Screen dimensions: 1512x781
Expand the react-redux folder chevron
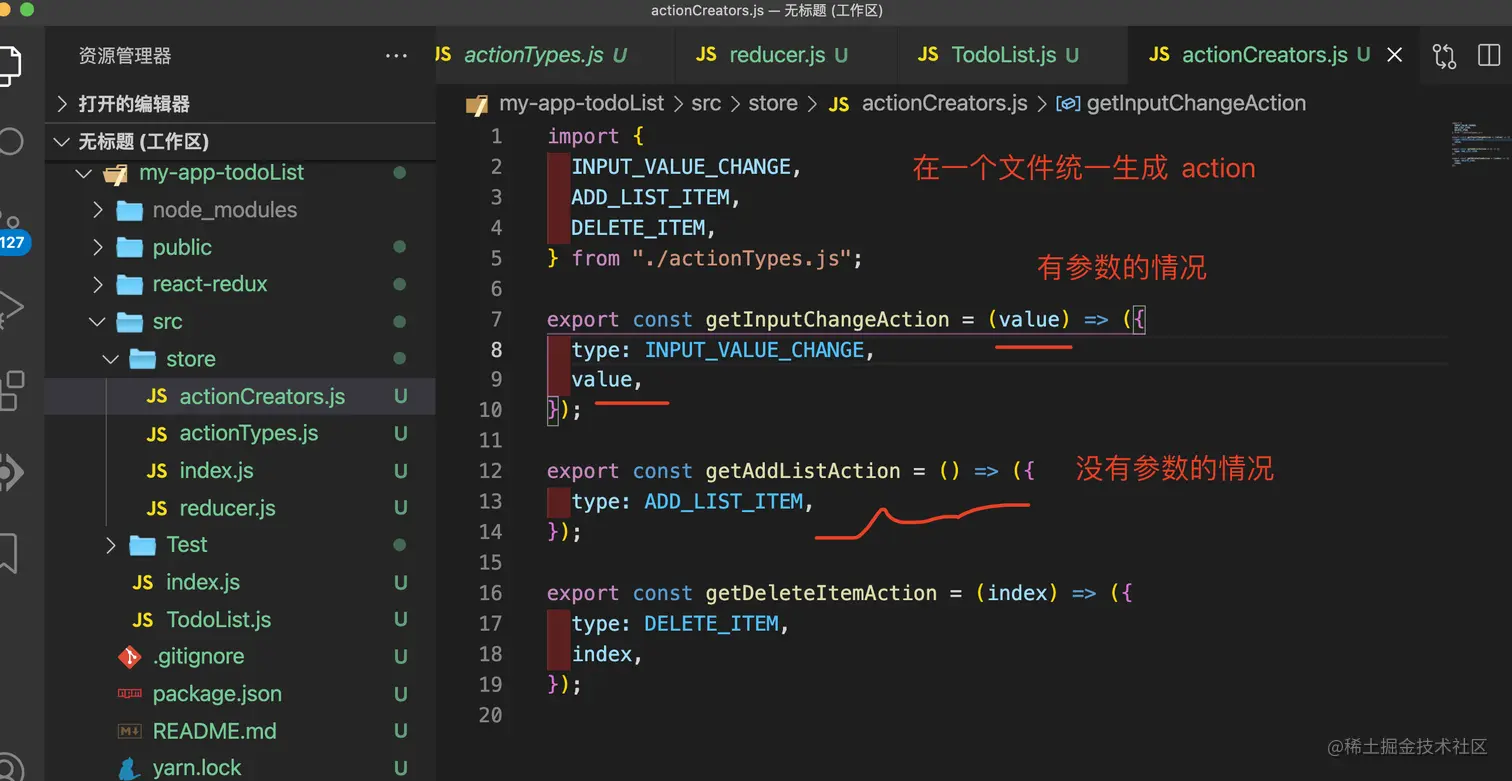98,285
